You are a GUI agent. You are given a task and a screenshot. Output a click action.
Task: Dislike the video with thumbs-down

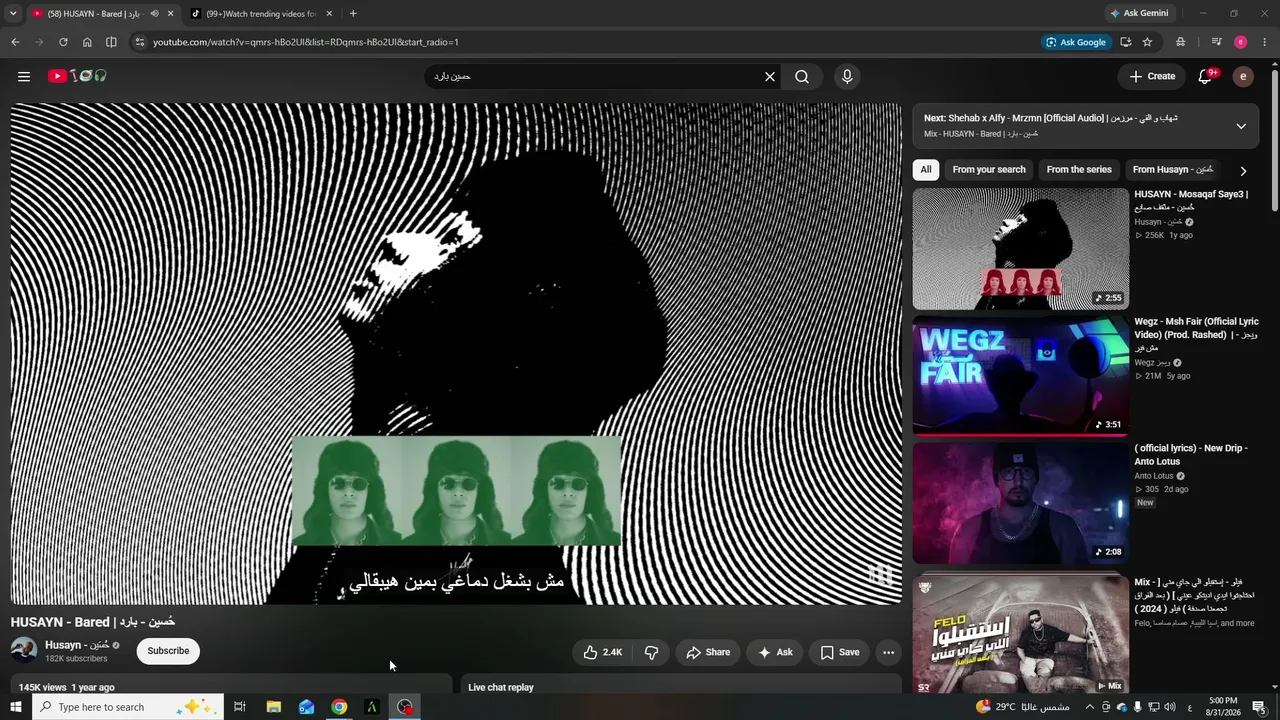point(652,652)
